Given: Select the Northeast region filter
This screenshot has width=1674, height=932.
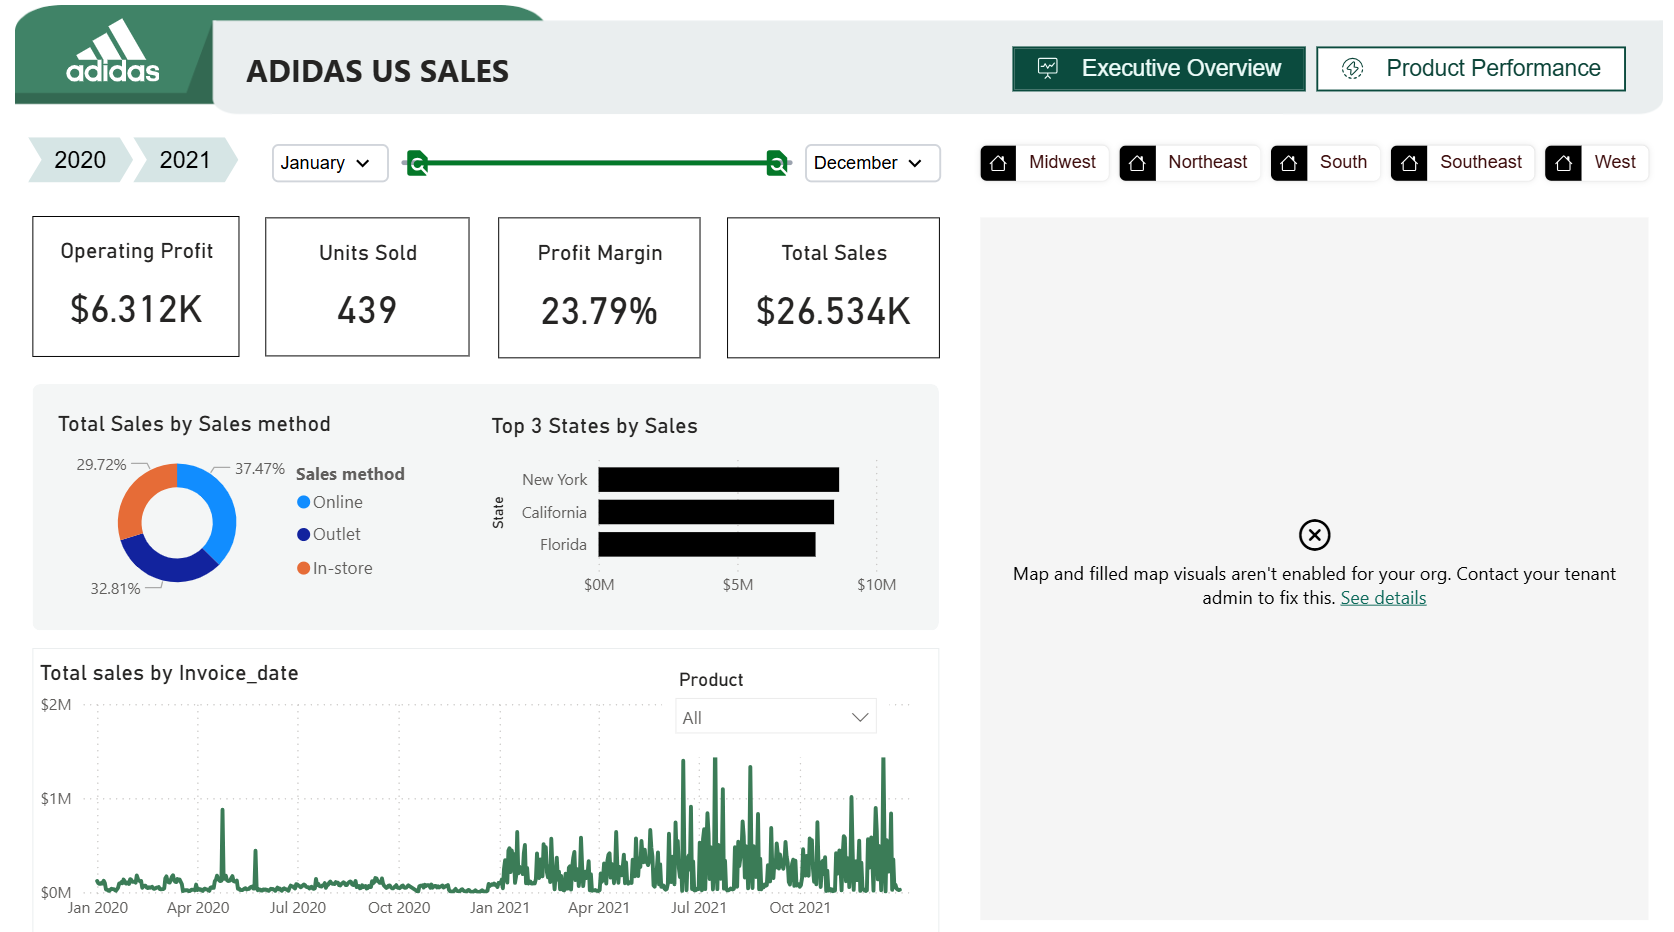Looking at the screenshot, I should coord(1189,162).
